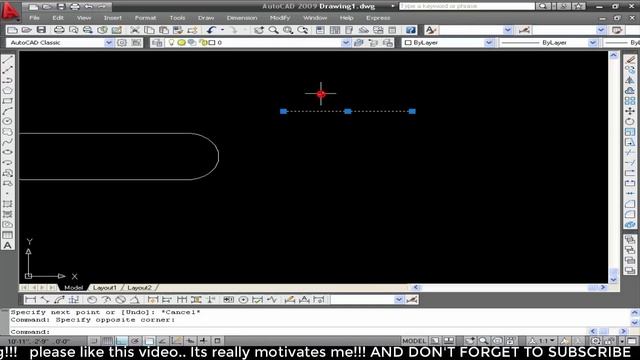Click the Help question mark icon
Screen dimensions: 640x360
[x=411, y=30]
